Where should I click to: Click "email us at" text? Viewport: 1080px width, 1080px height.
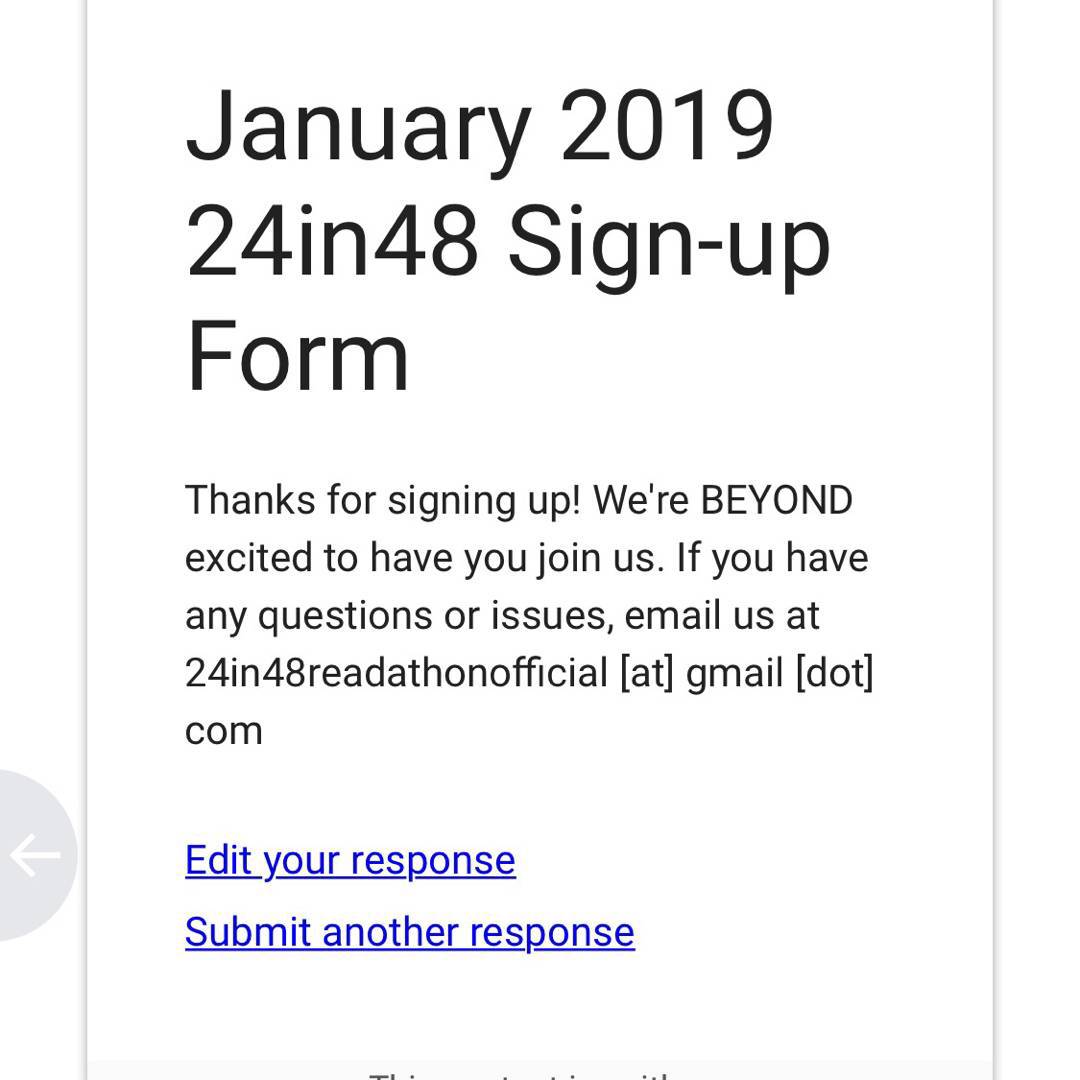pos(721,615)
